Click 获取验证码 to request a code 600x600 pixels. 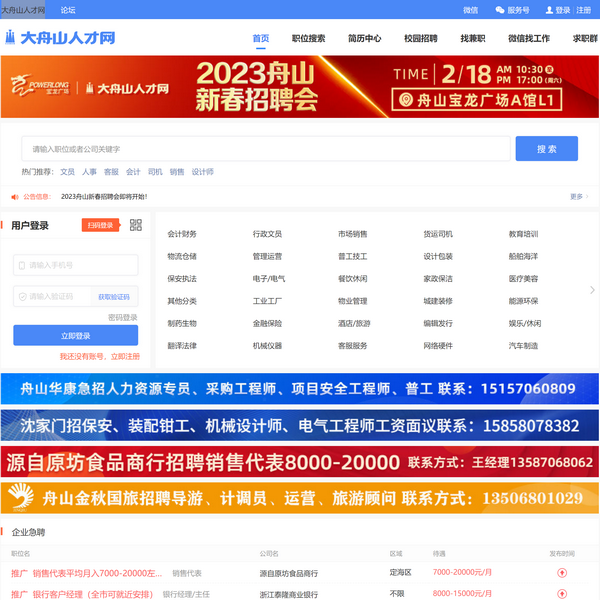click(113, 297)
